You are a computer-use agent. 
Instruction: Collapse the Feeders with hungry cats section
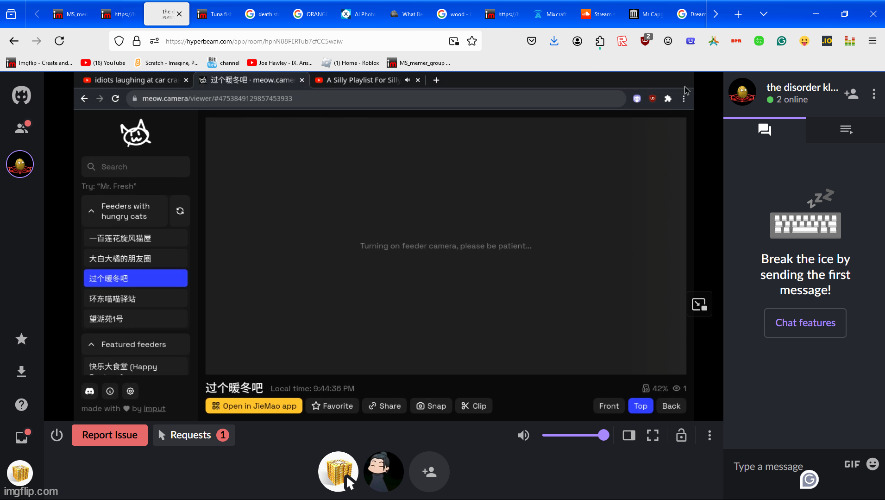click(91, 211)
